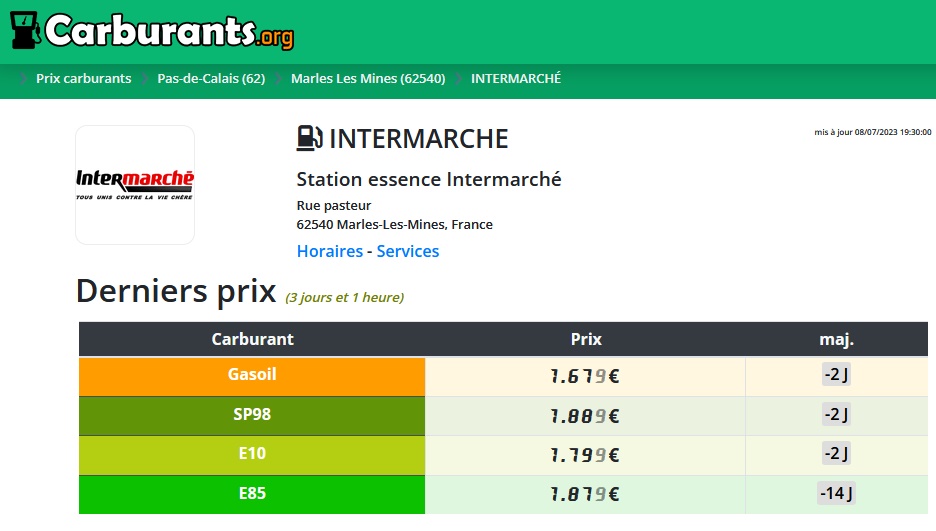
Task: Click the Prix column header
Action: click(586, 339)
